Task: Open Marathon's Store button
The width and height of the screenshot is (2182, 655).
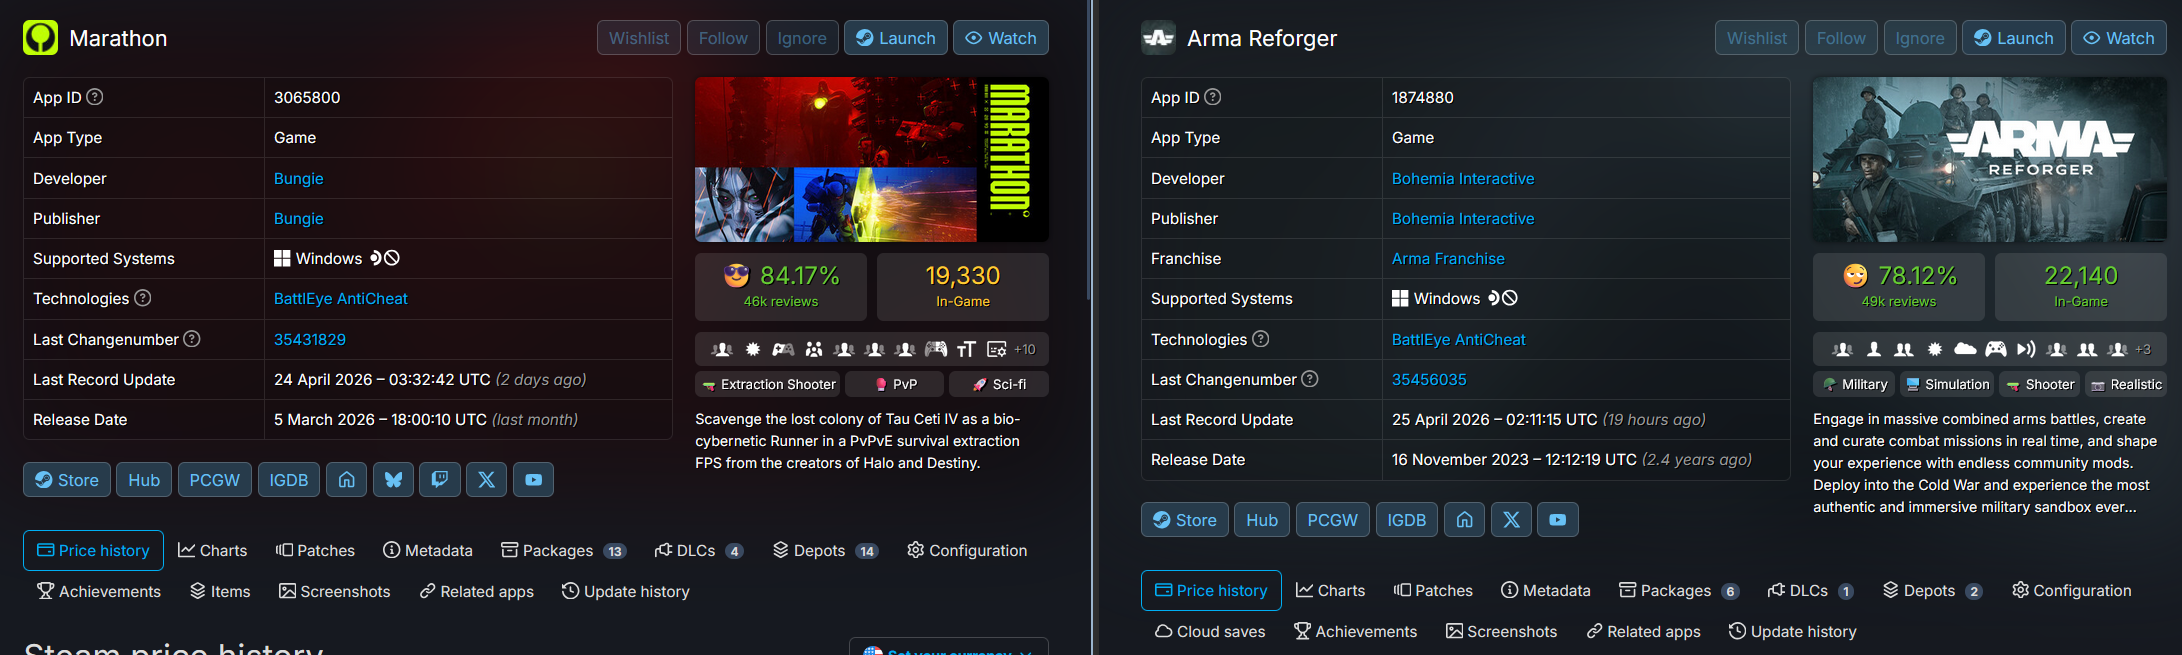Action: [67, 480]
